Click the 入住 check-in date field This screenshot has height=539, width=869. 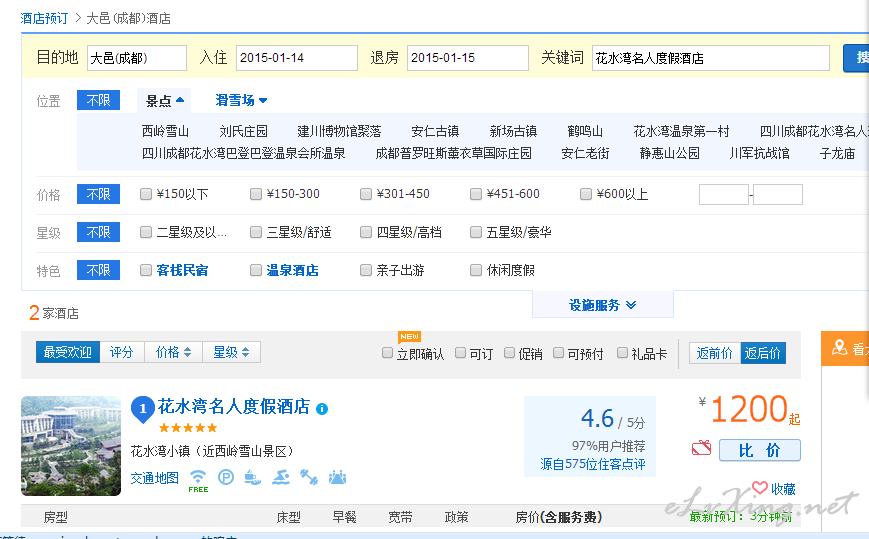[x=296, y=58]
